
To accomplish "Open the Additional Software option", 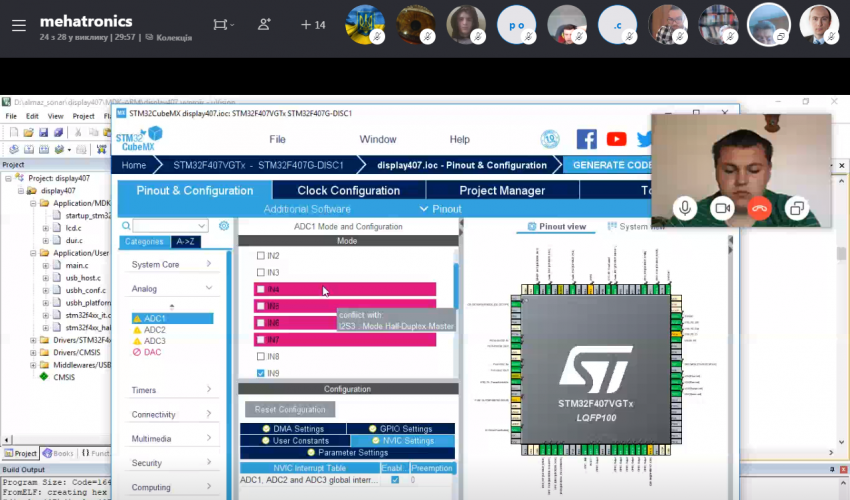I will coord(307,209).
